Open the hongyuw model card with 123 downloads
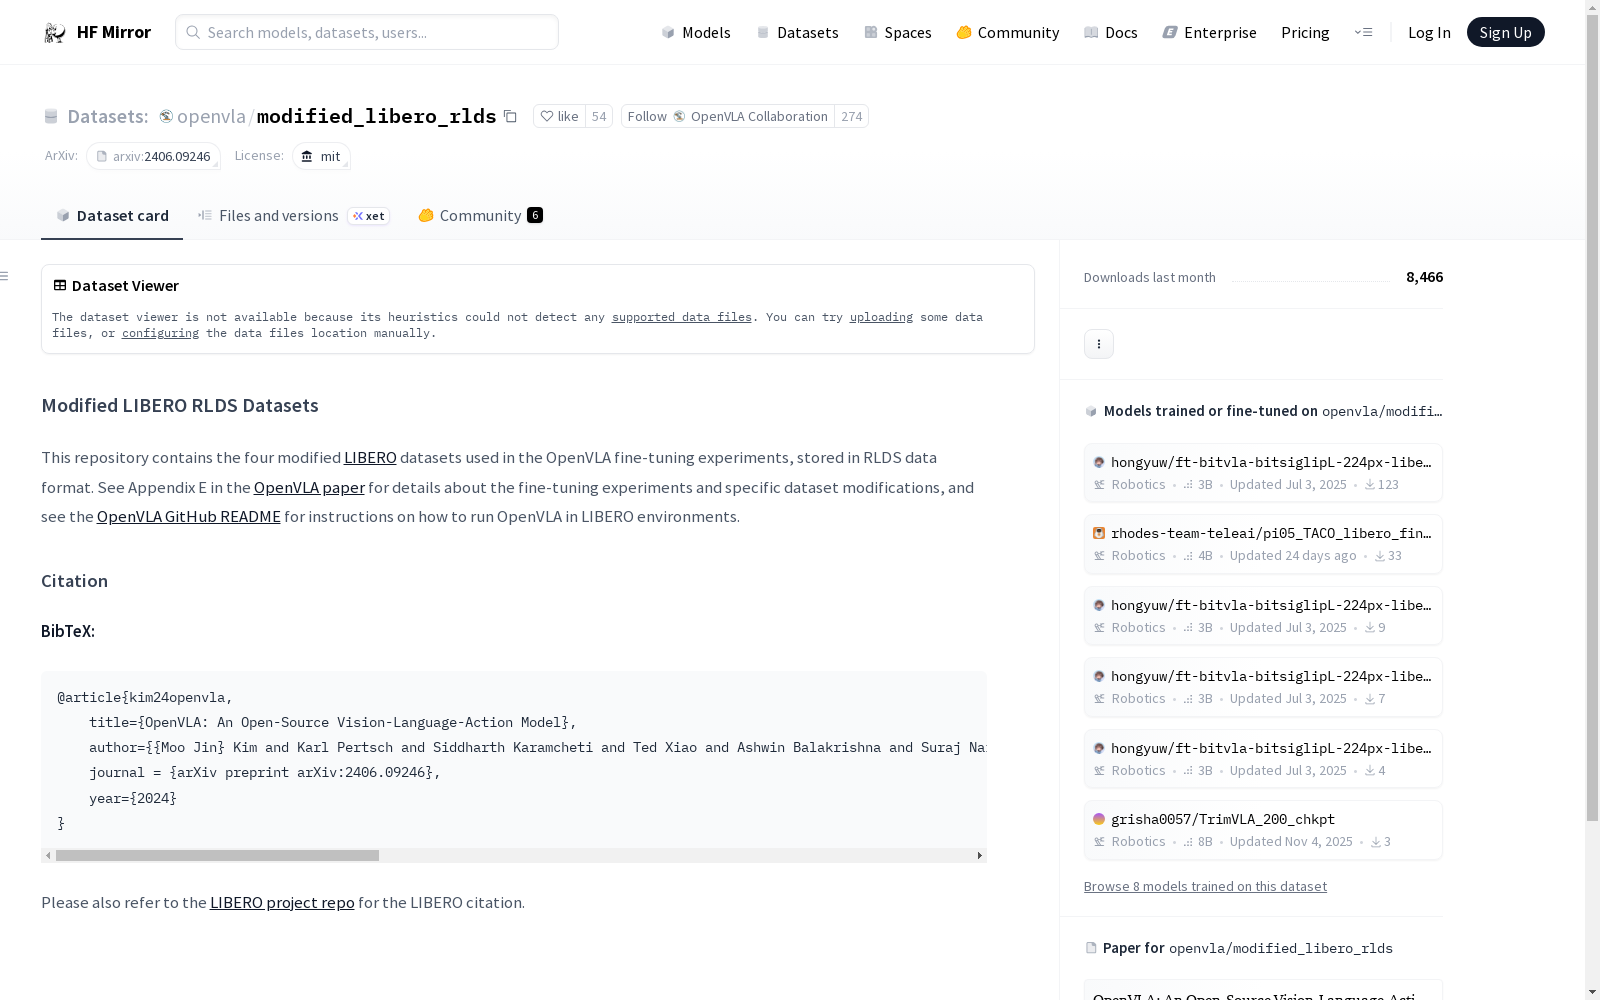The height and width of the screenshot is (1000, 1600). tap(1263, 473)
